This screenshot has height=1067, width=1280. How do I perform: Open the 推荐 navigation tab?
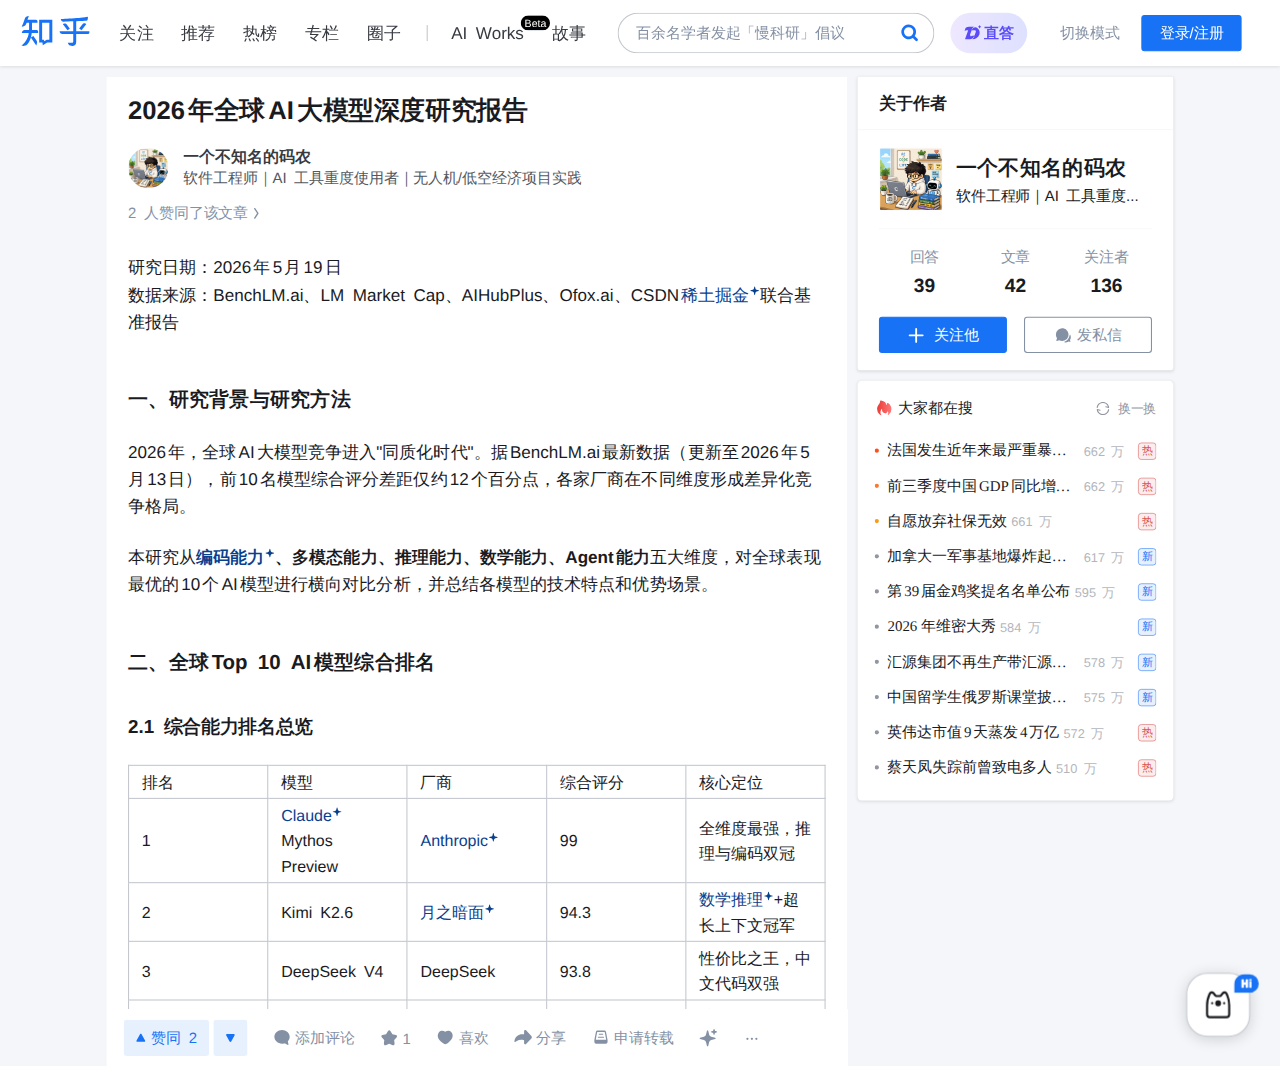tap(198, 33)
